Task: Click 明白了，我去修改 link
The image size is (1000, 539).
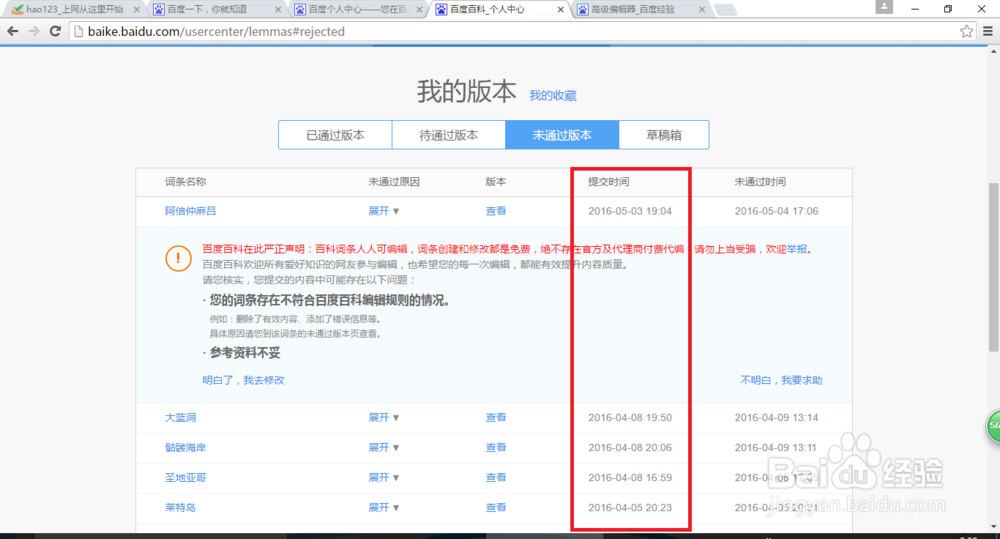Action: [x=243, y=380]
